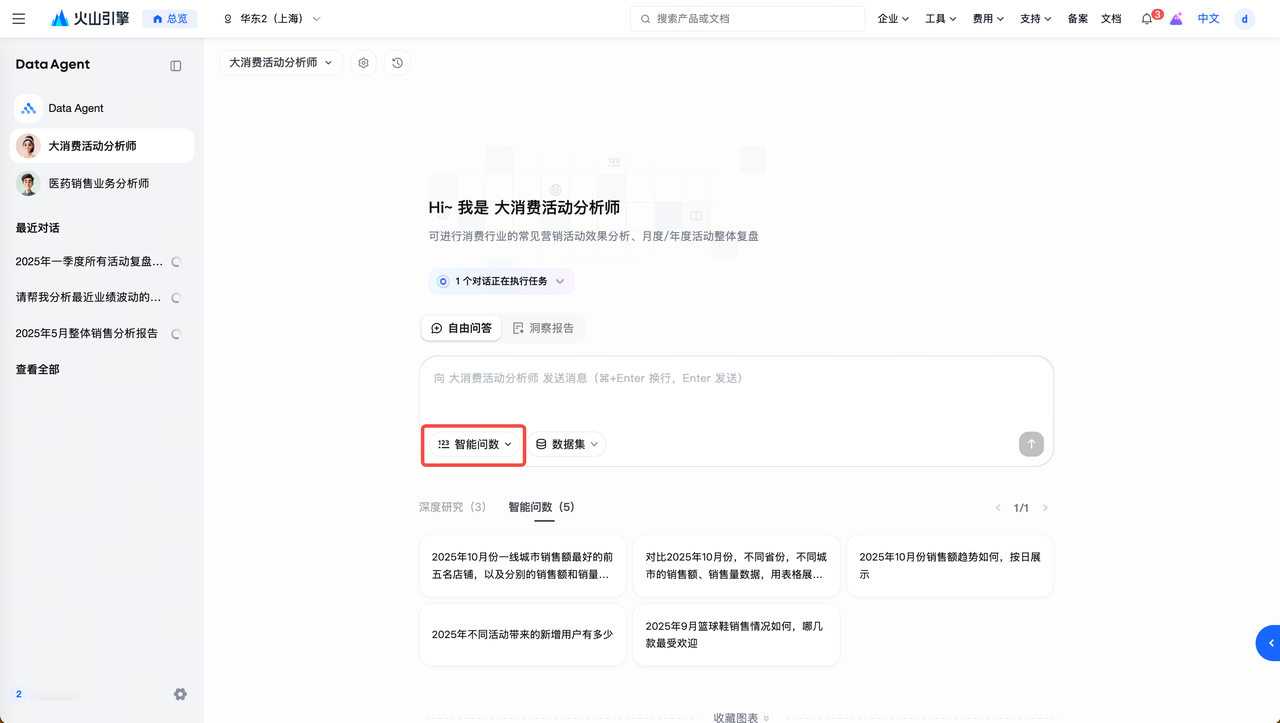Go to next page of suggestions
The width and height of the screenshot is (1280, 723).
pyautogui.click(x=1045, y=508)
